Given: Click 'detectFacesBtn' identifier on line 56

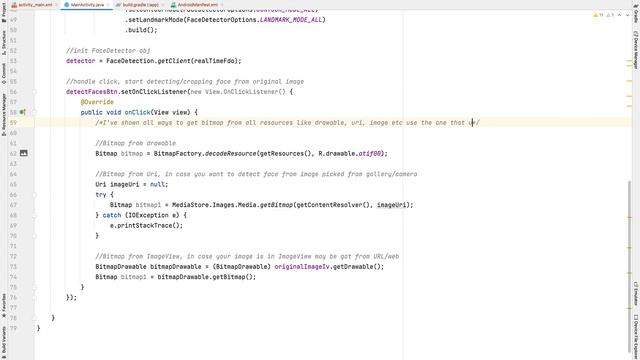Looking at the screenshot, I should (x=92, y=92).
